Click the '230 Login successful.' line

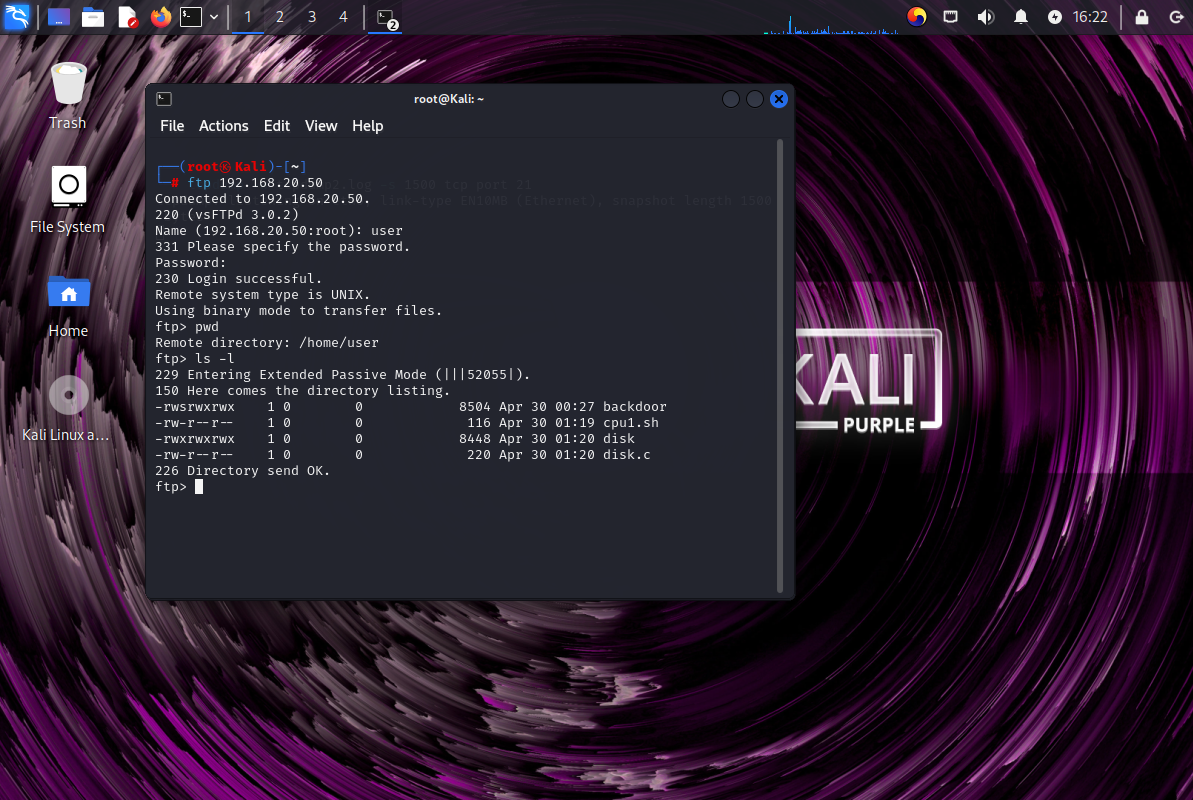pyautogui.click(x=239, y=279)
